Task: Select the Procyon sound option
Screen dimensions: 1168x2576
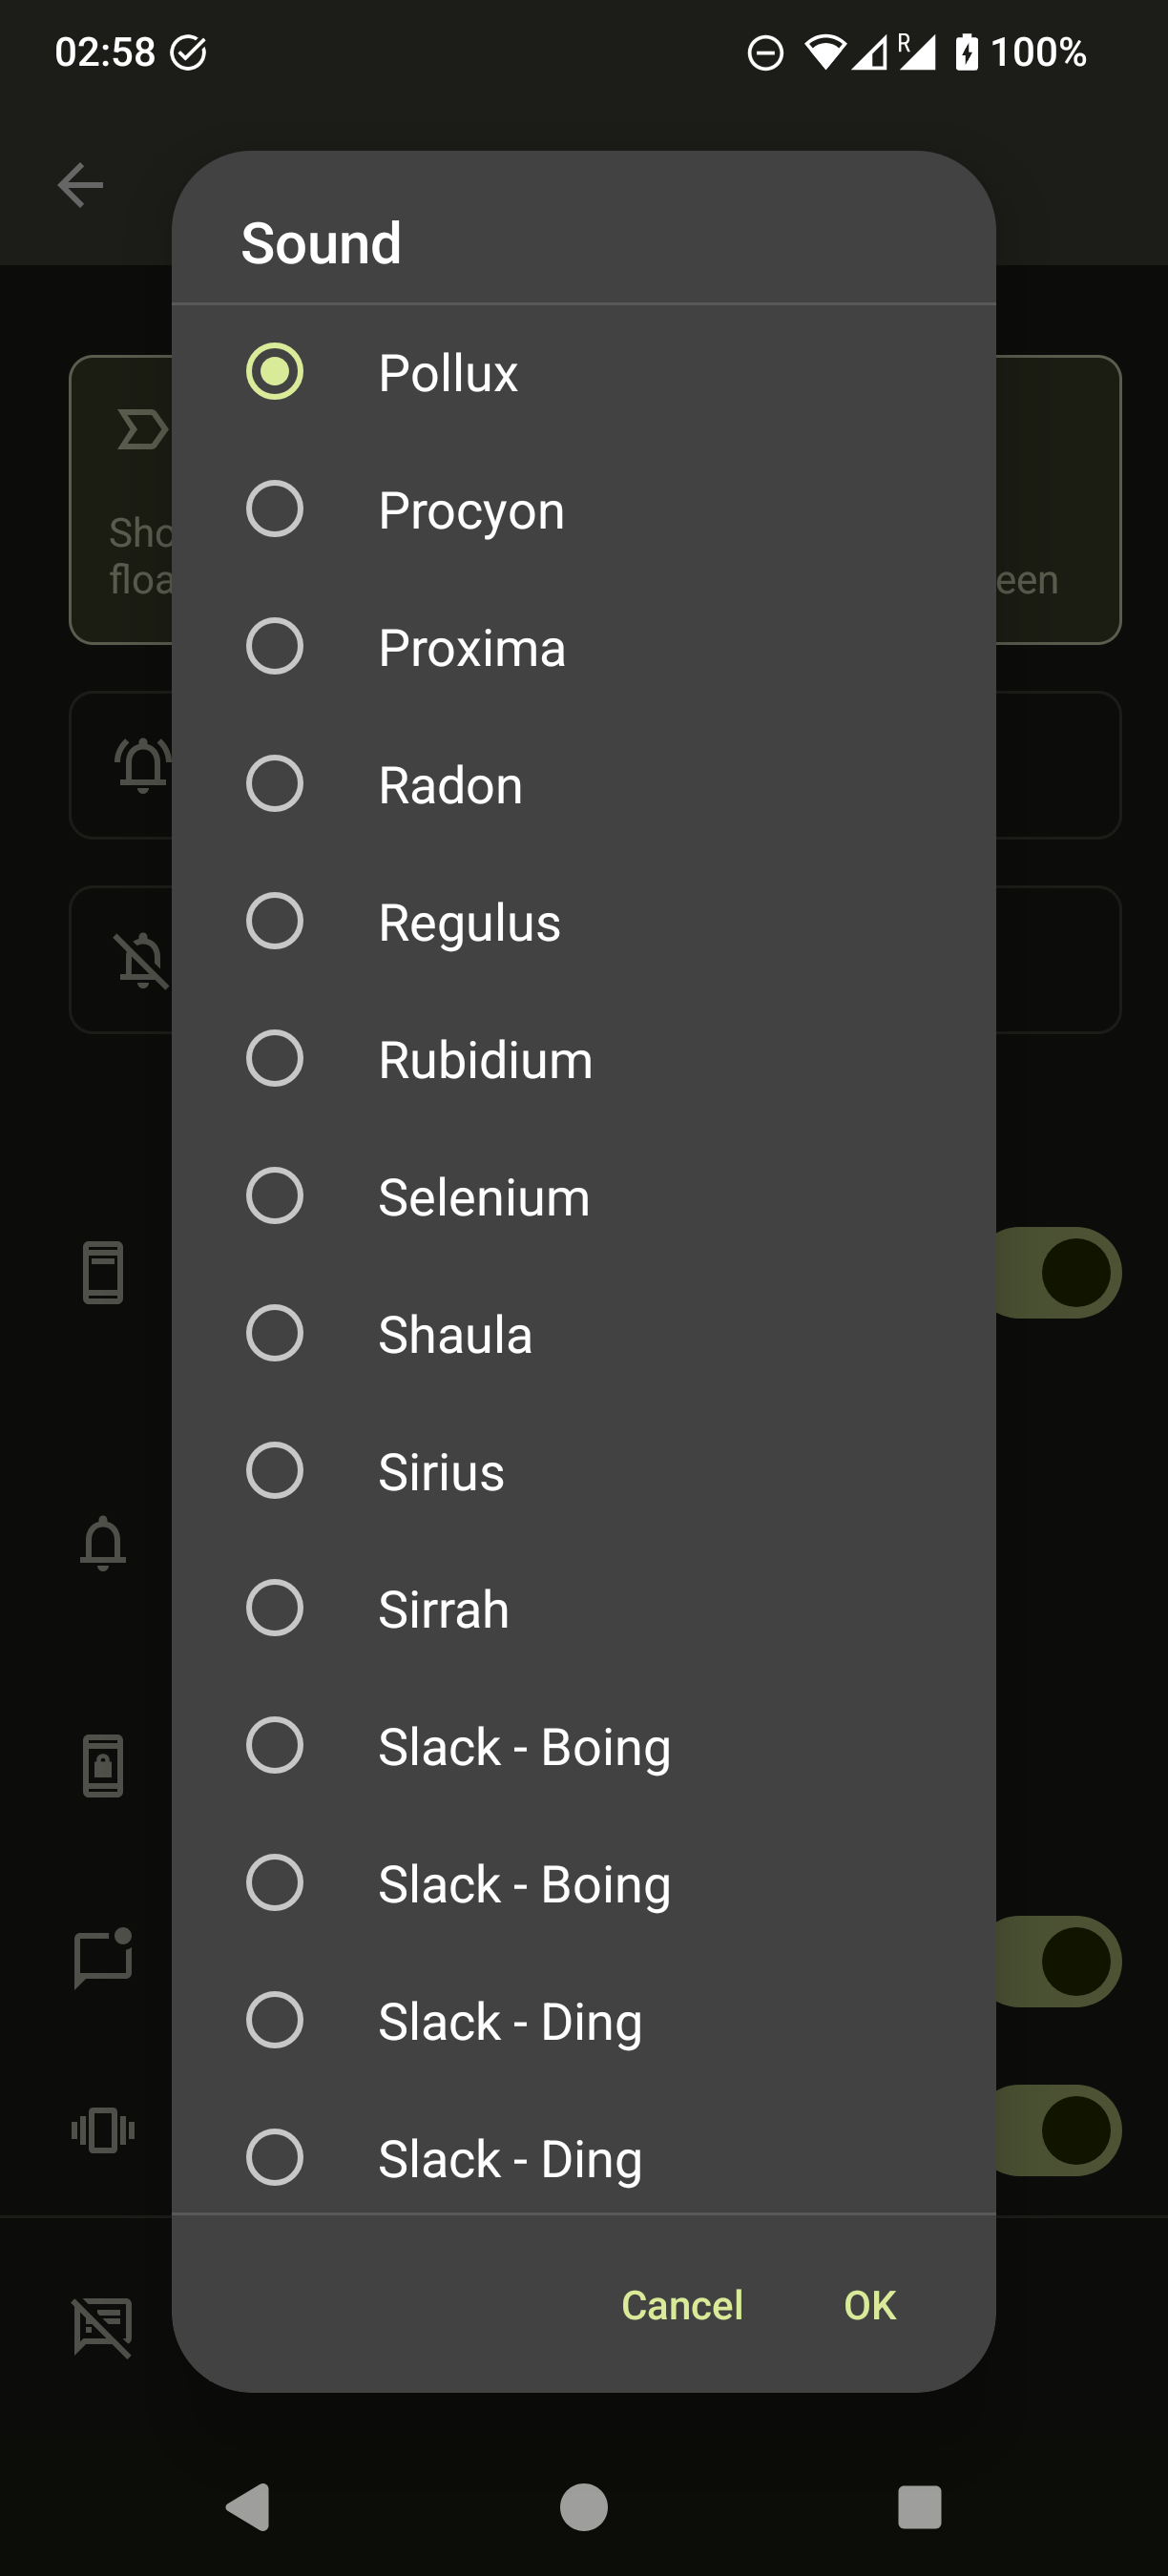Action: pos(275,510)
